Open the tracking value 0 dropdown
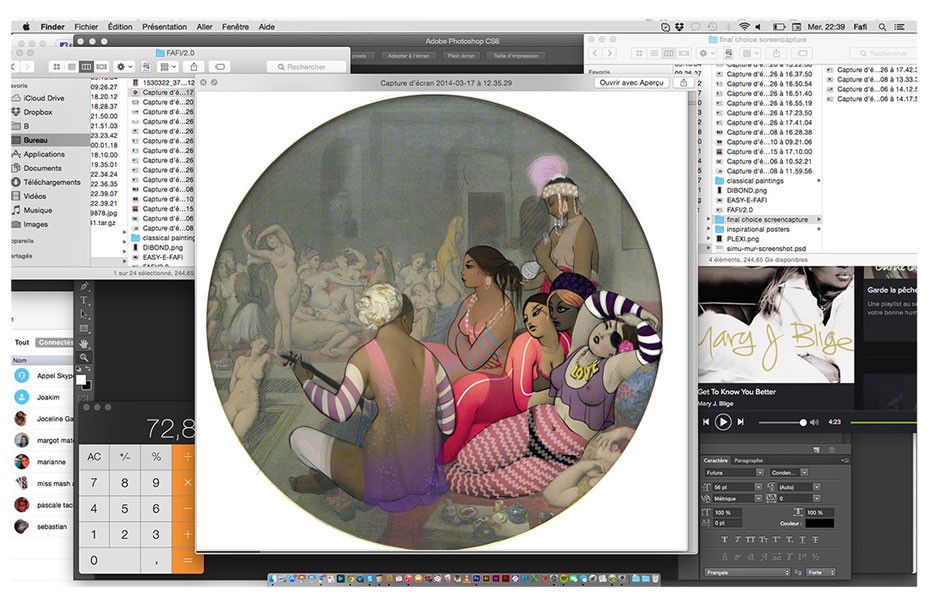 pyautogui.click(x=817, y=499)
